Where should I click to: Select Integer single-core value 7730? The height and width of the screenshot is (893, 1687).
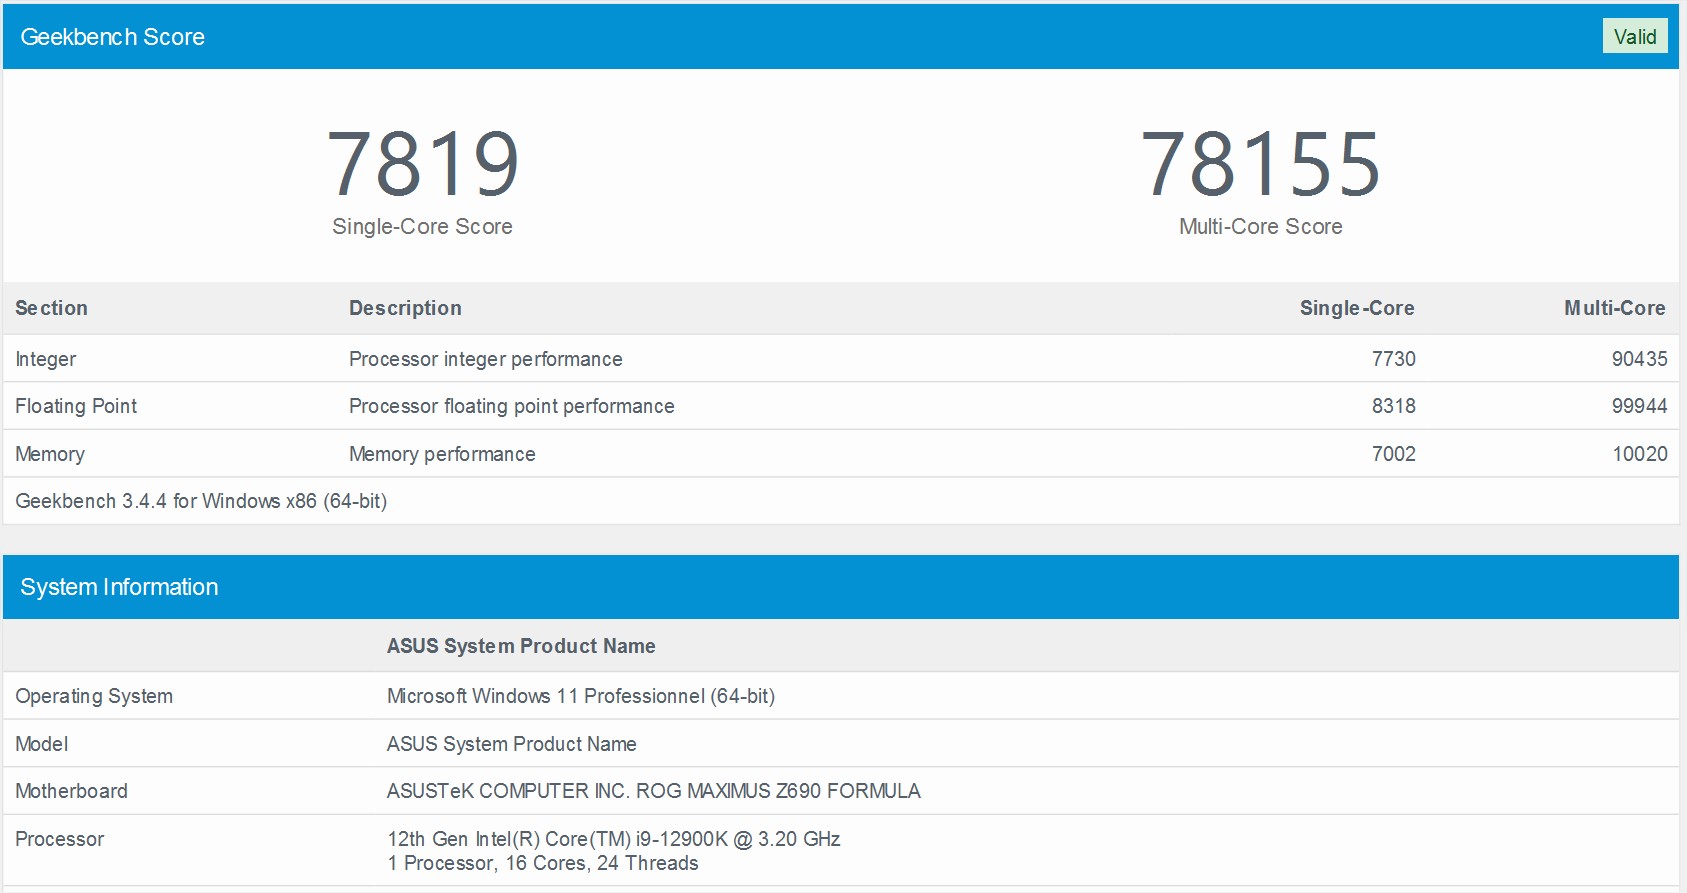coord(1394,359)
